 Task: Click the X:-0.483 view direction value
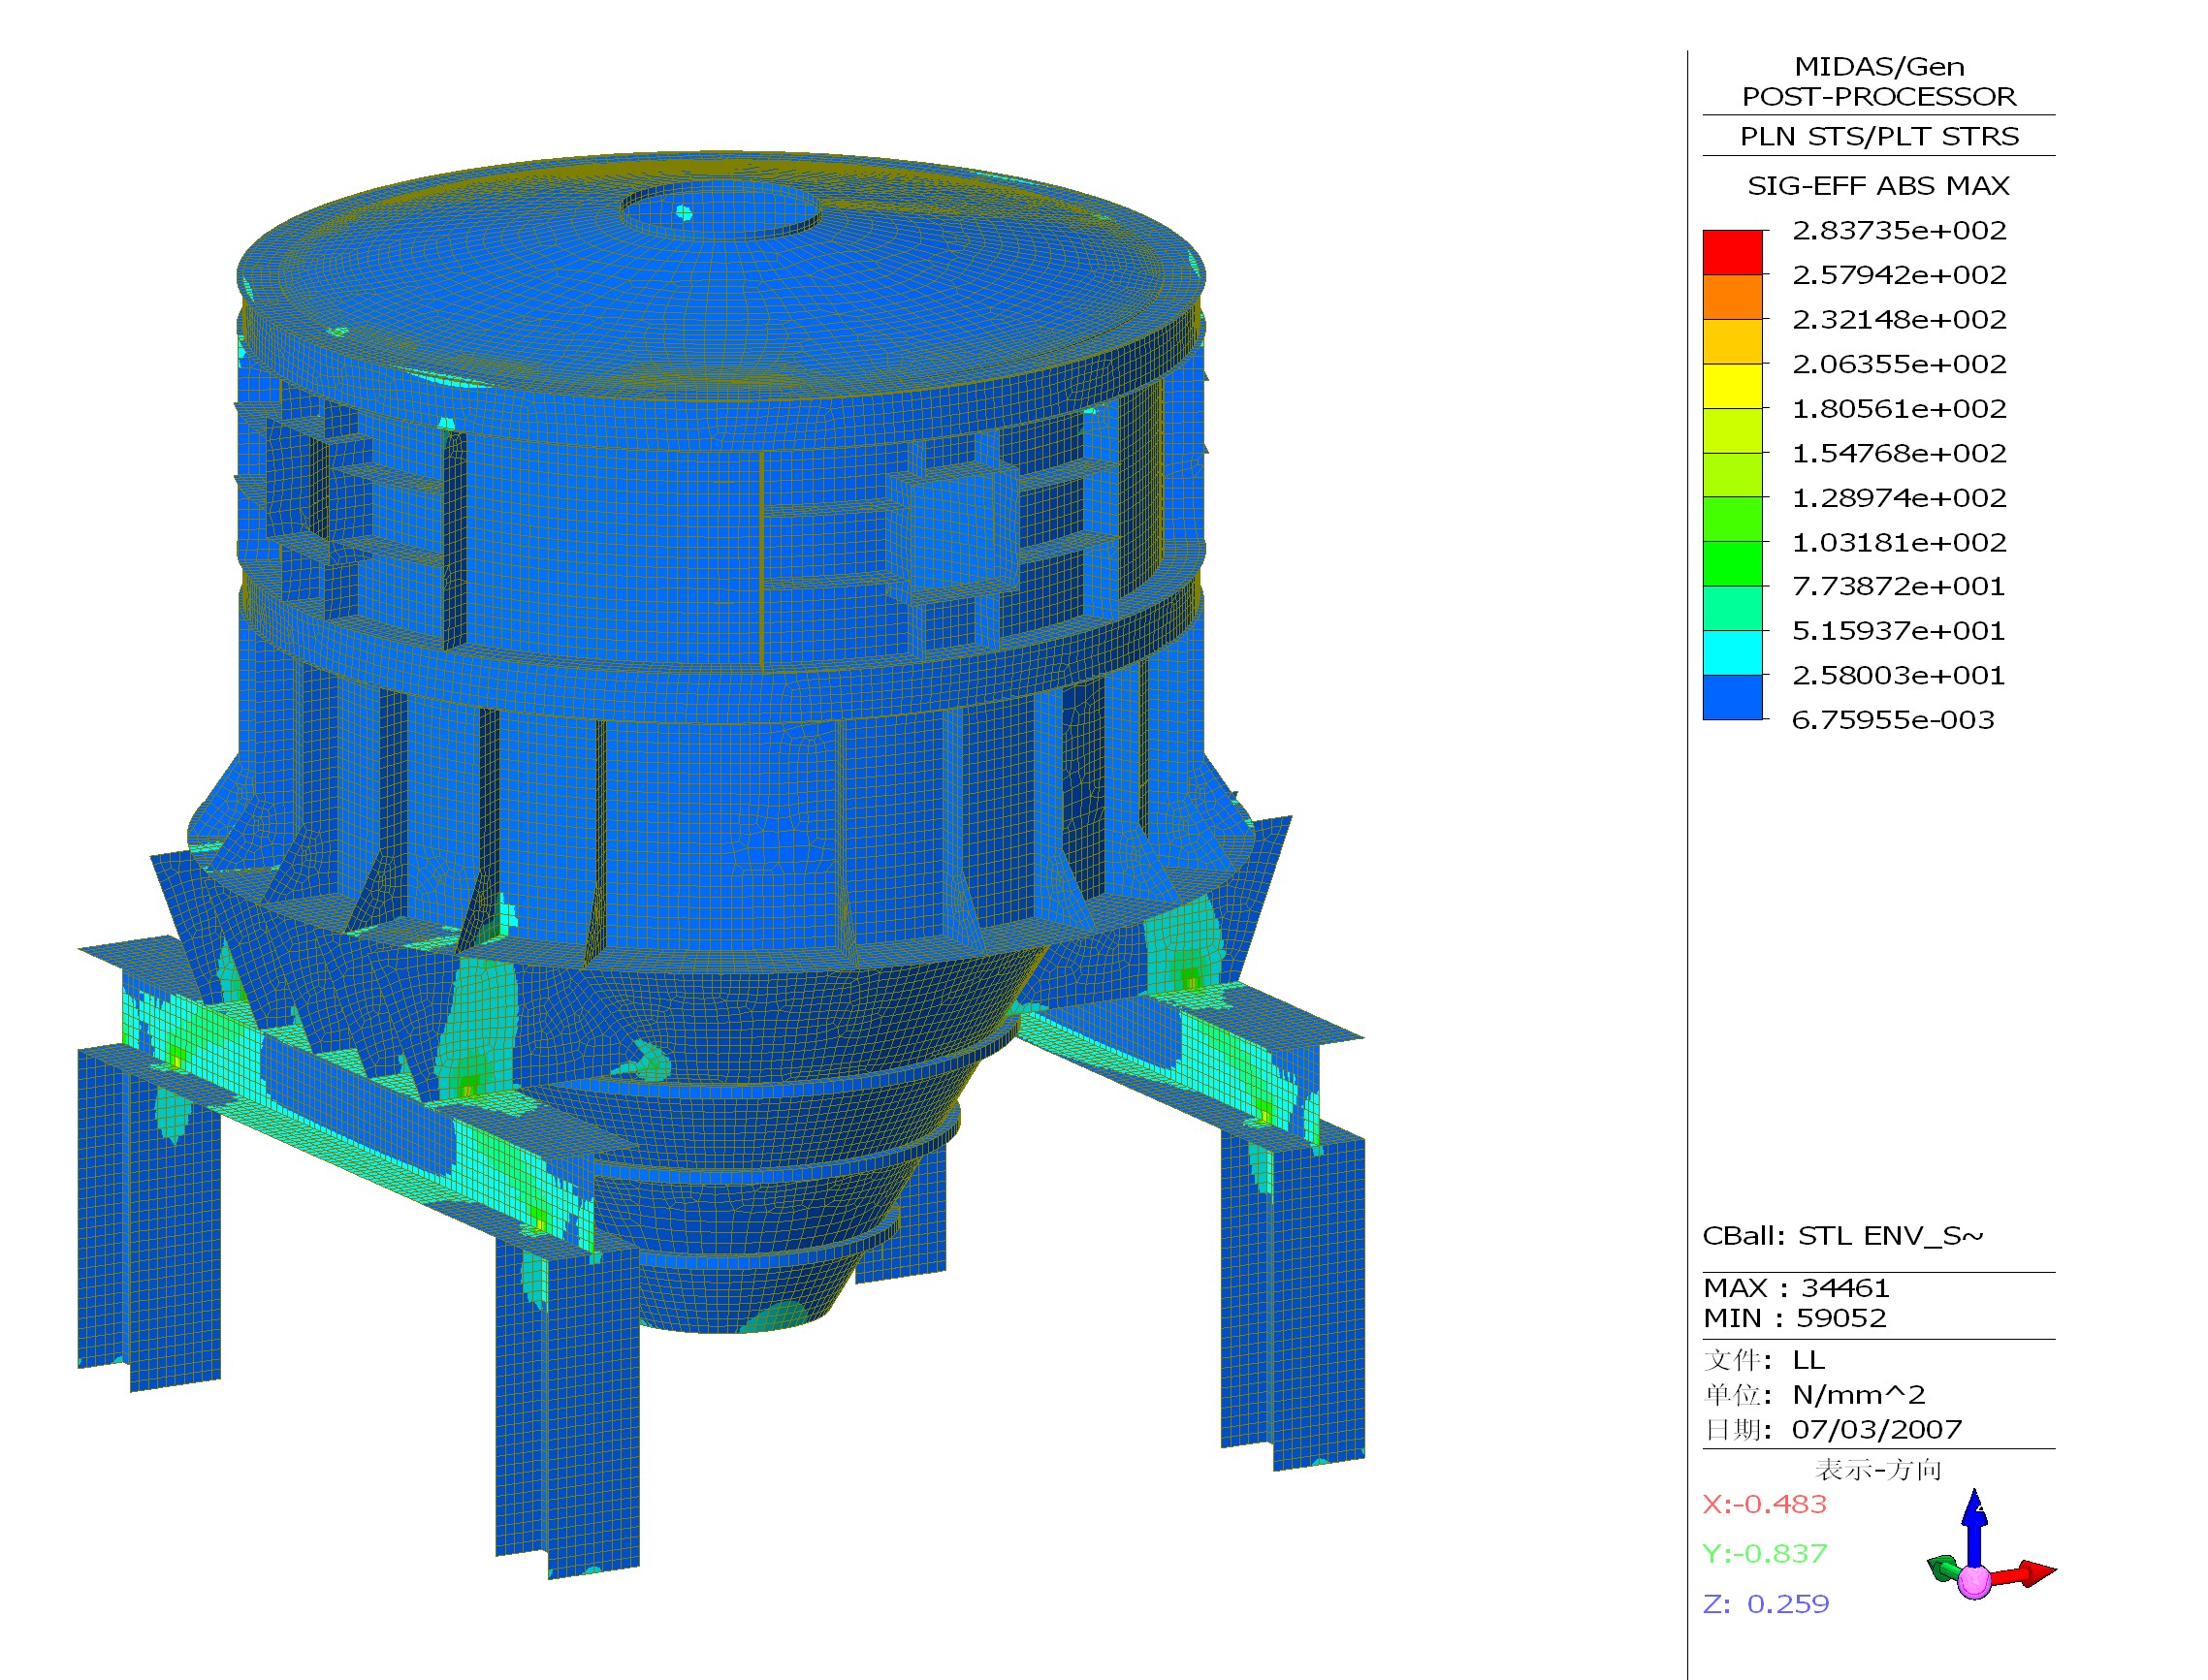[1764, 1504]
